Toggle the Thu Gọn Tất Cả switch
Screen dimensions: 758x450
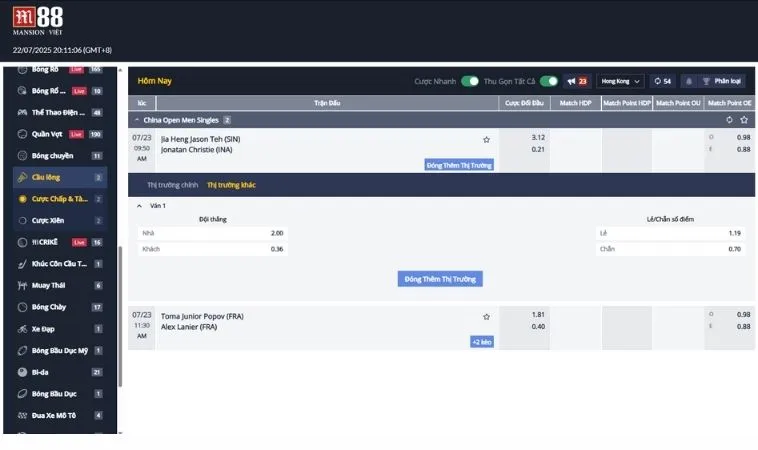[548, 81]
